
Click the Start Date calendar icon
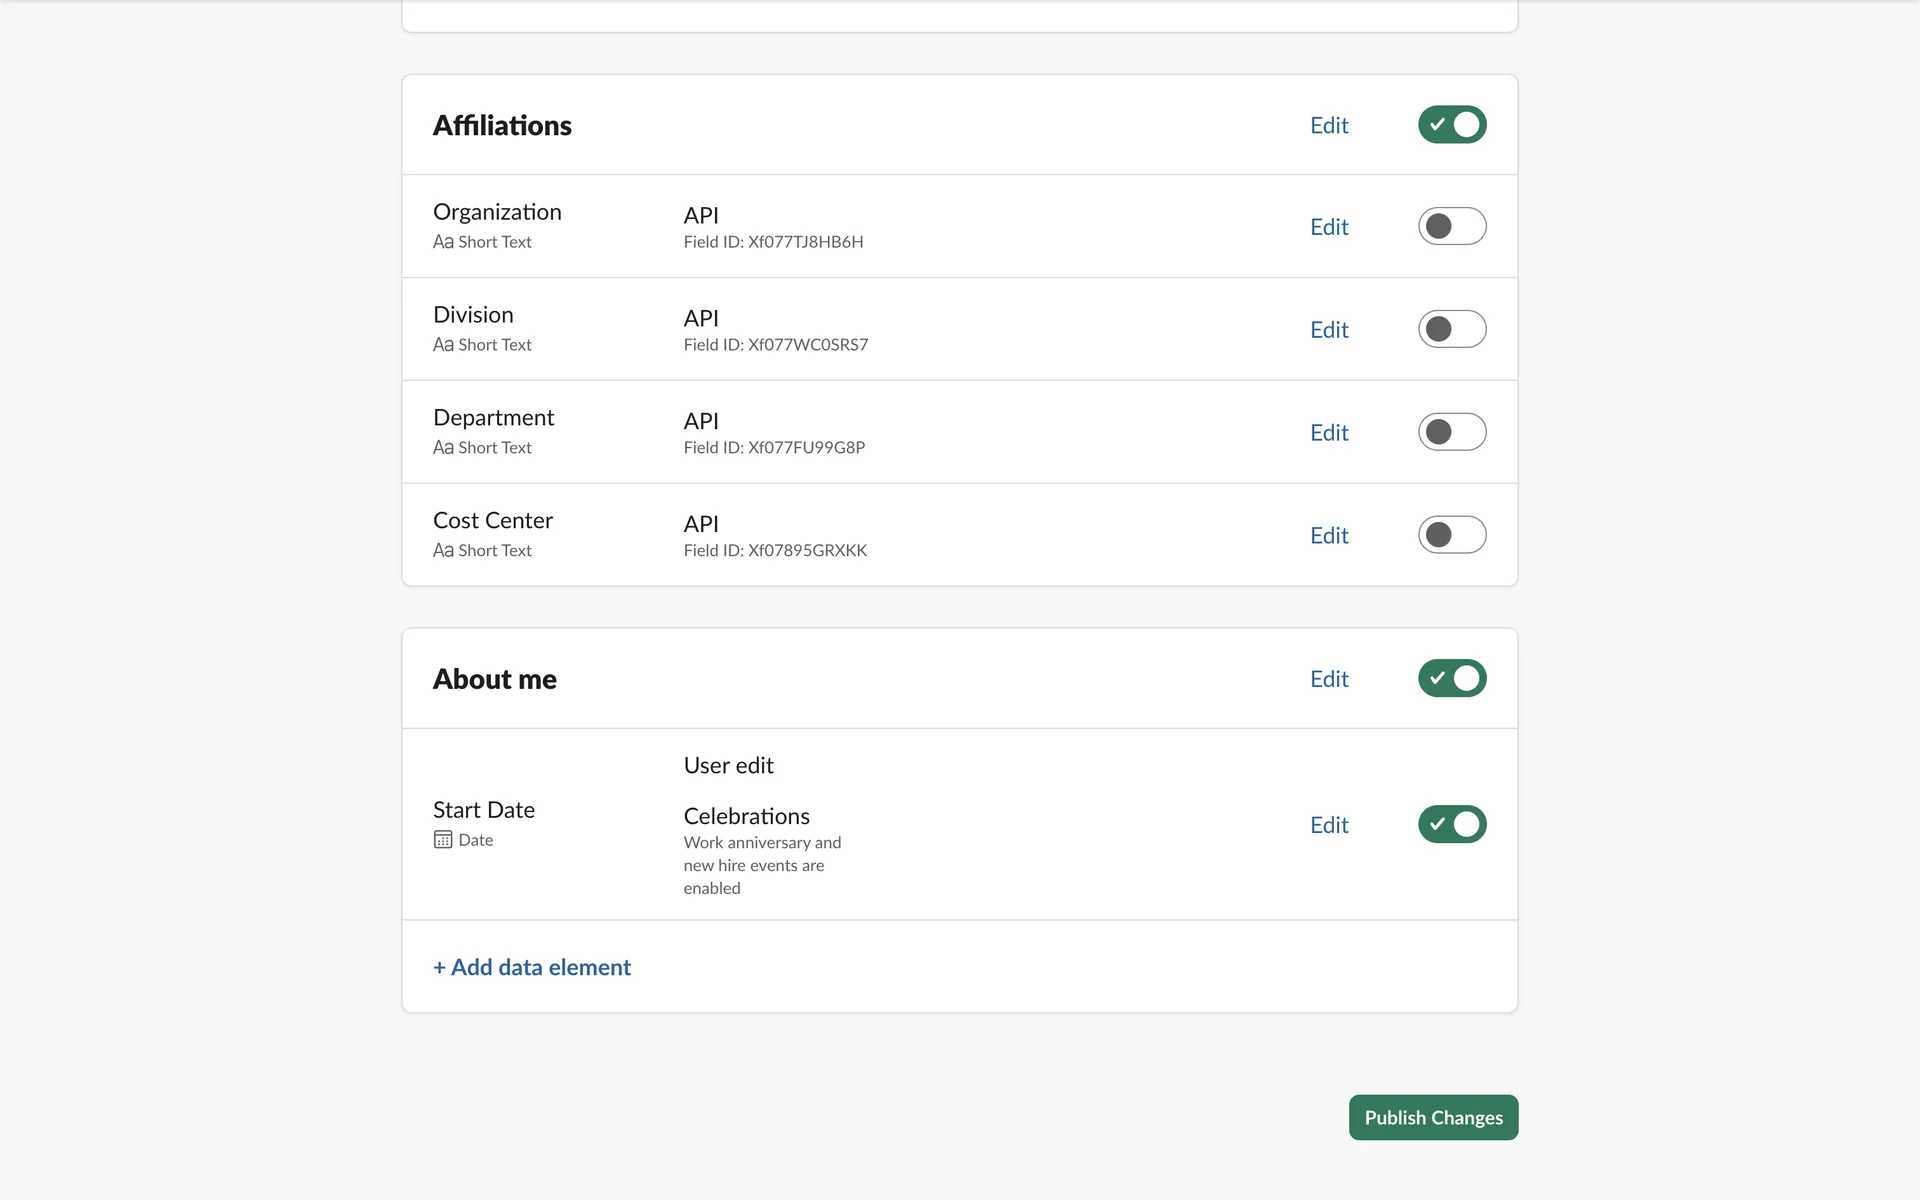click(443, 840)
